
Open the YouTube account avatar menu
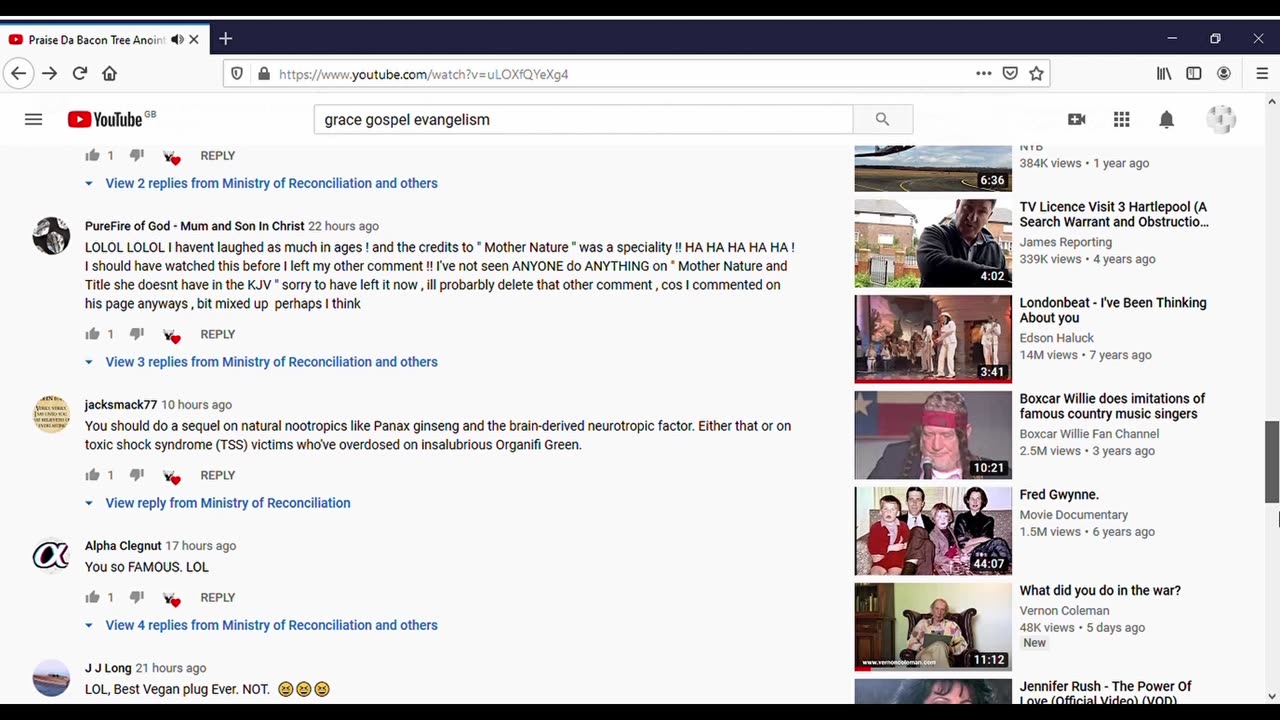1221,119
